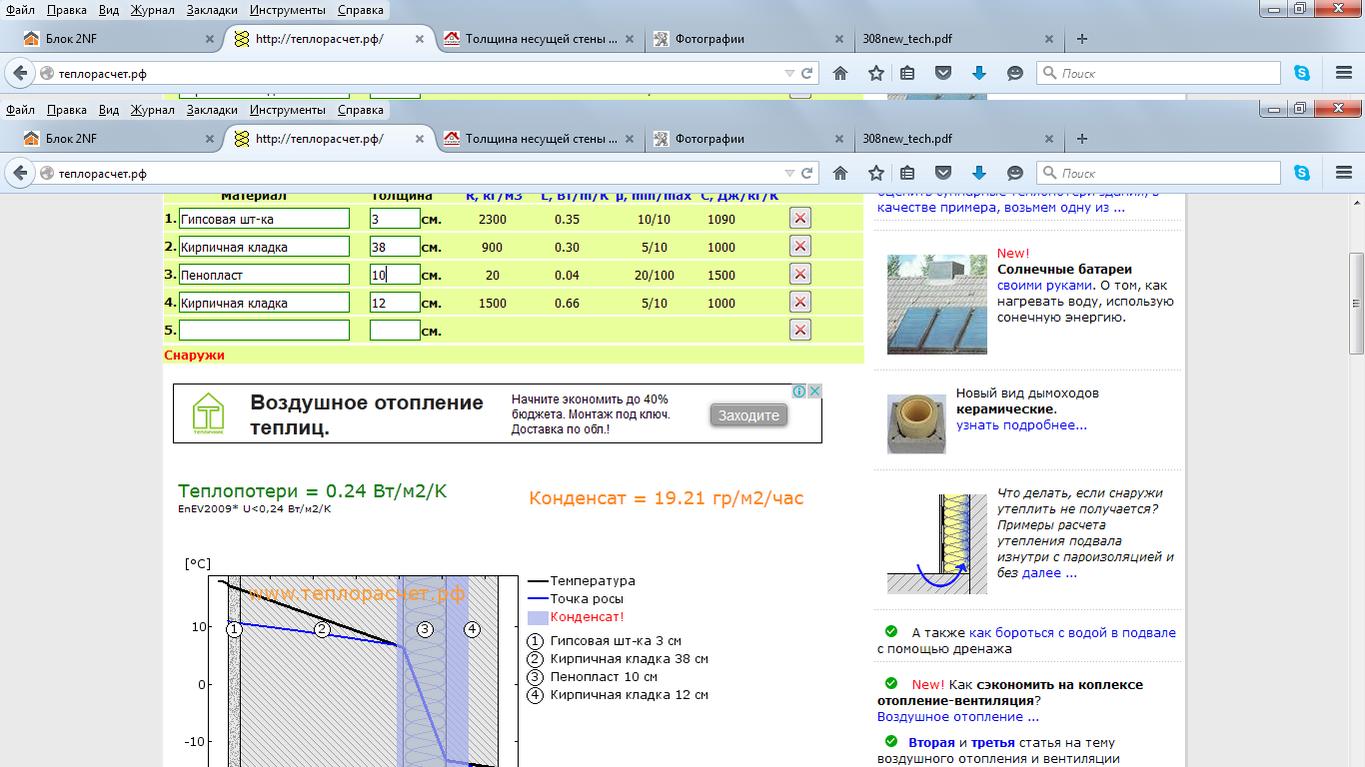Click the X button on empty row 5
1365x767 pixels.
pos(799,331)
